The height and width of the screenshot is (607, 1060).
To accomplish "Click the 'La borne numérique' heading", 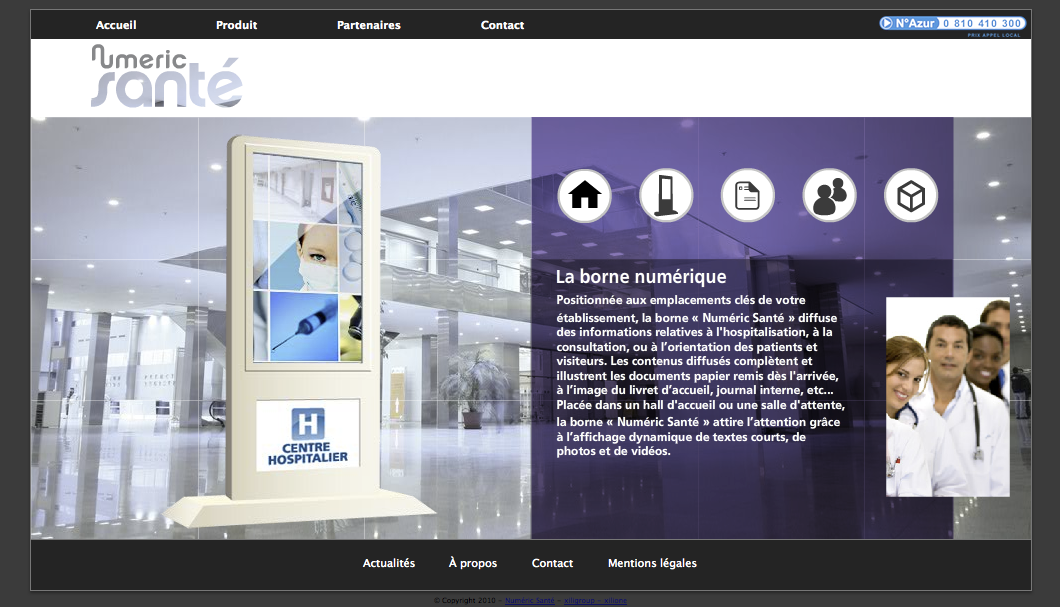I will (x=641, y=276).
